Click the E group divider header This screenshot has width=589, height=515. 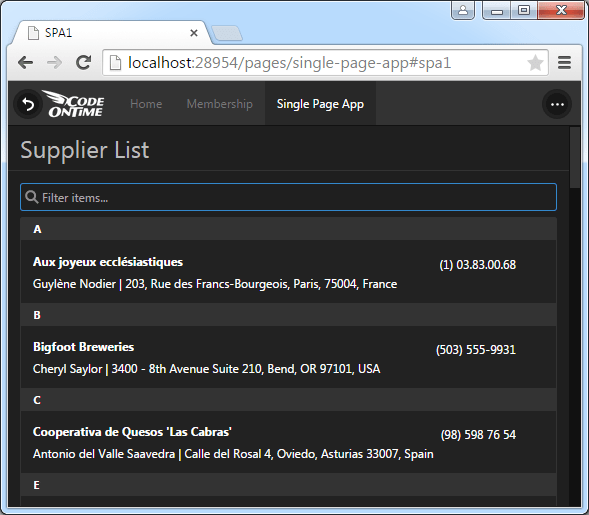point(288,485)
